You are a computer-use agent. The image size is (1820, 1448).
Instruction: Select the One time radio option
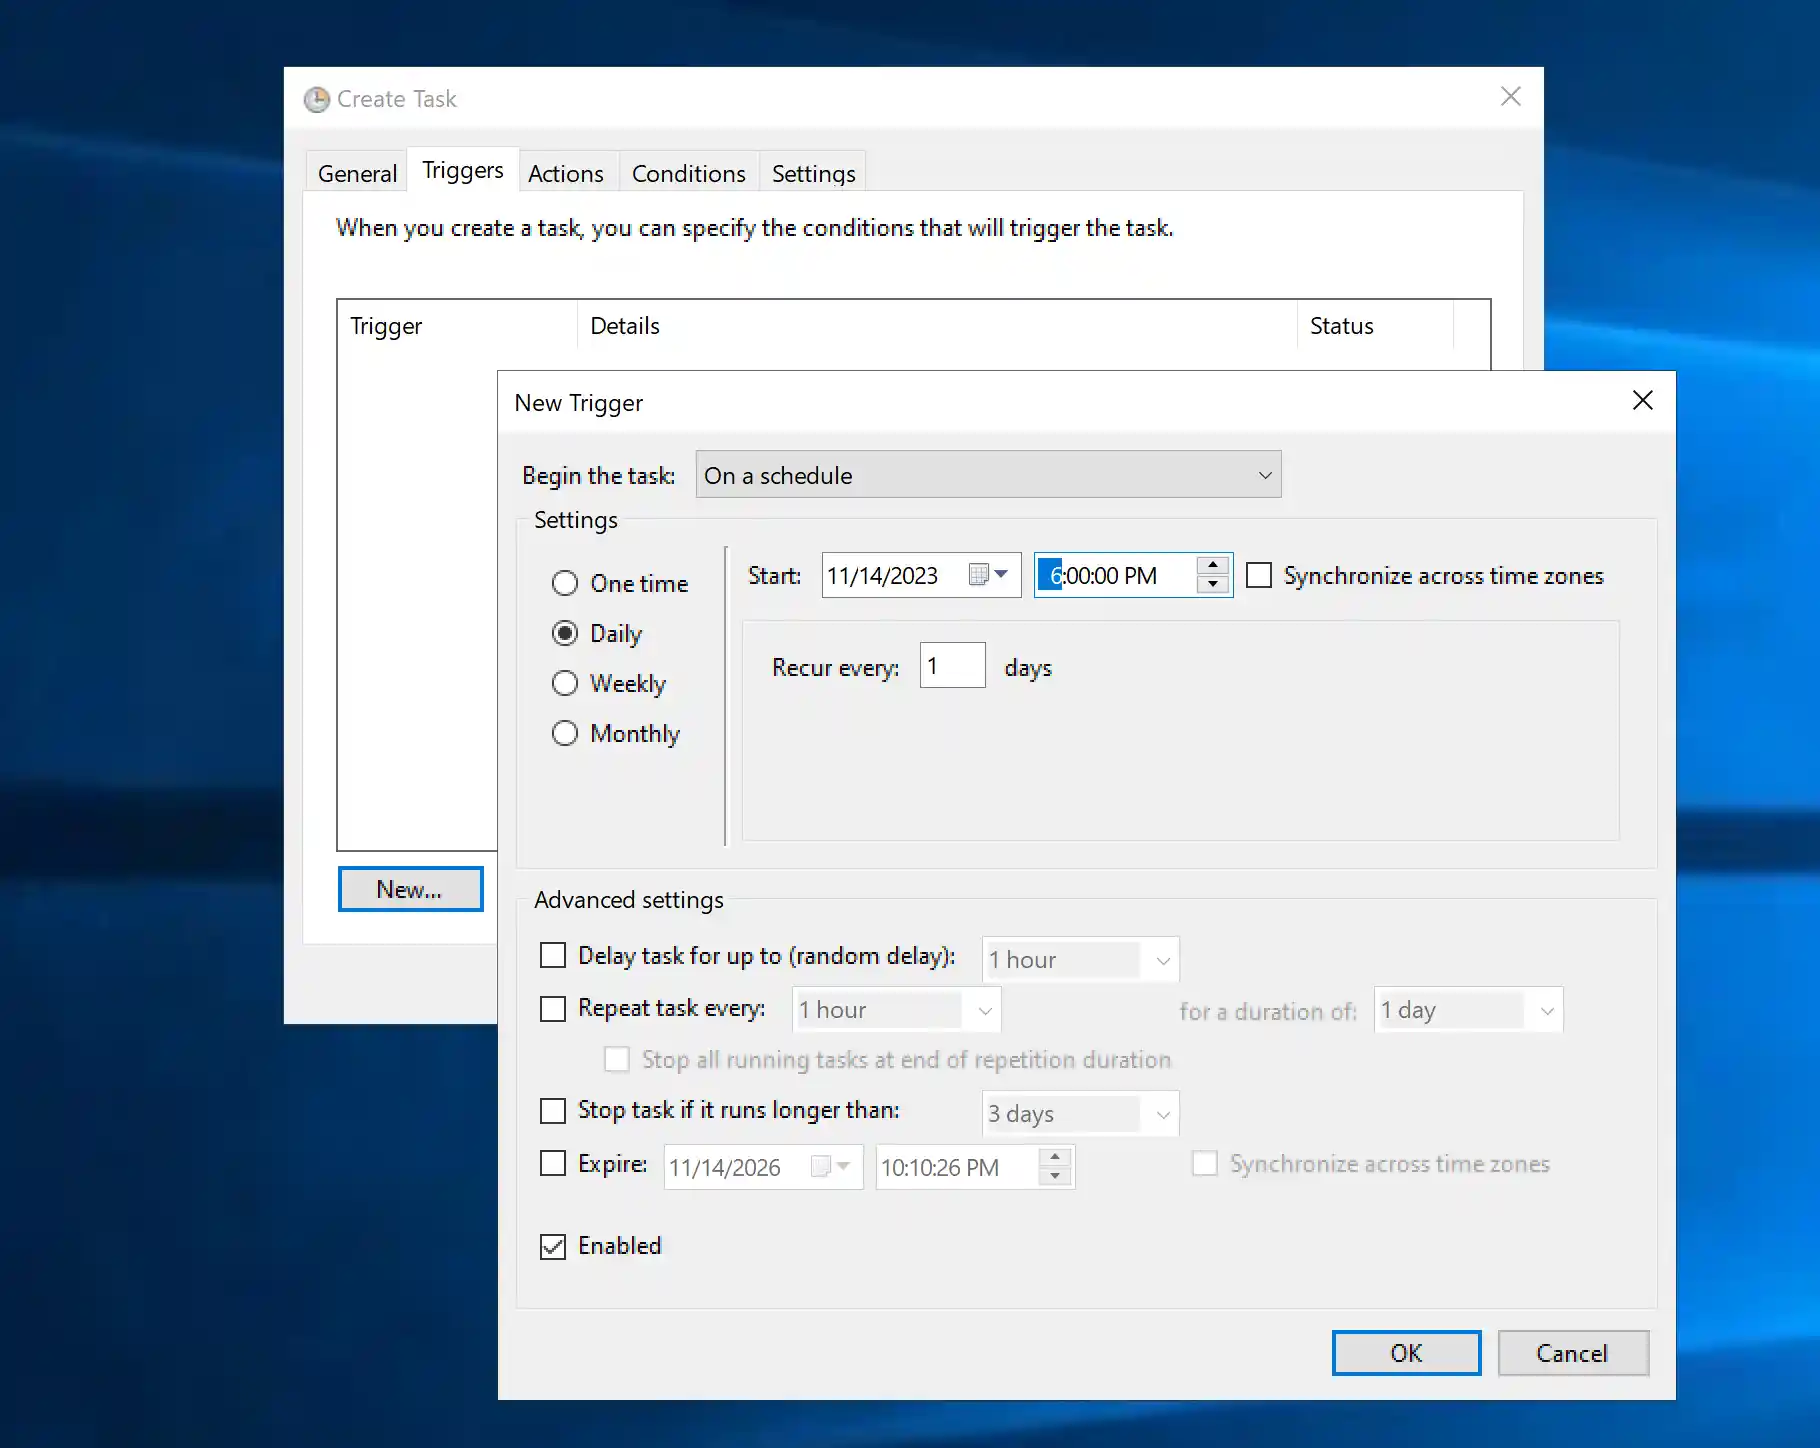click(565, 583)
